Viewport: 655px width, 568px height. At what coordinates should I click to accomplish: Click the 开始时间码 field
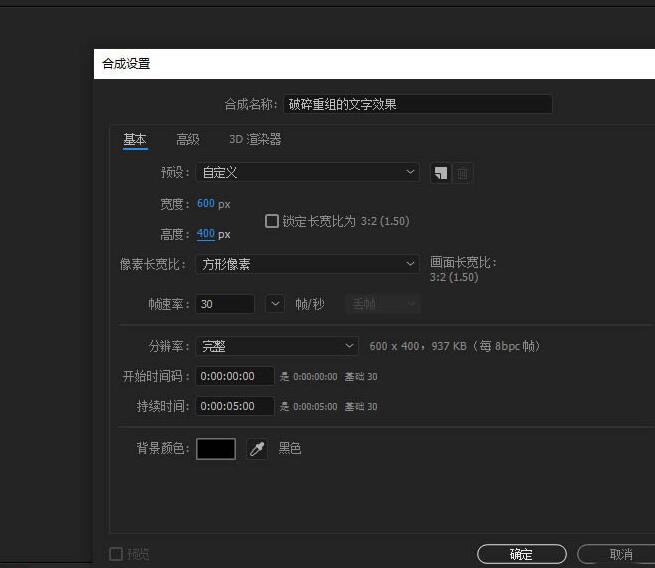coord(235,376)
